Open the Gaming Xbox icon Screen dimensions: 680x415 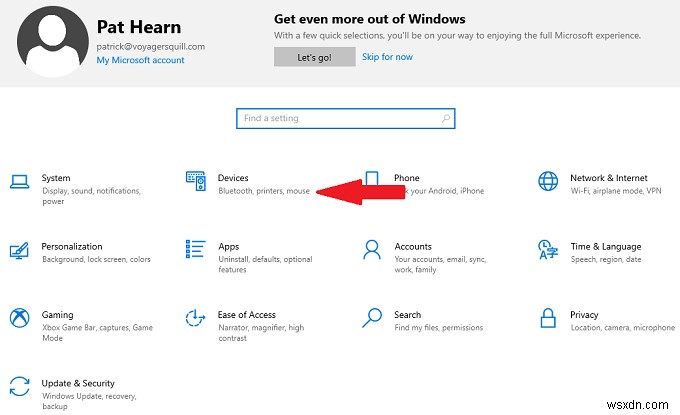click(x=20, y=318)
